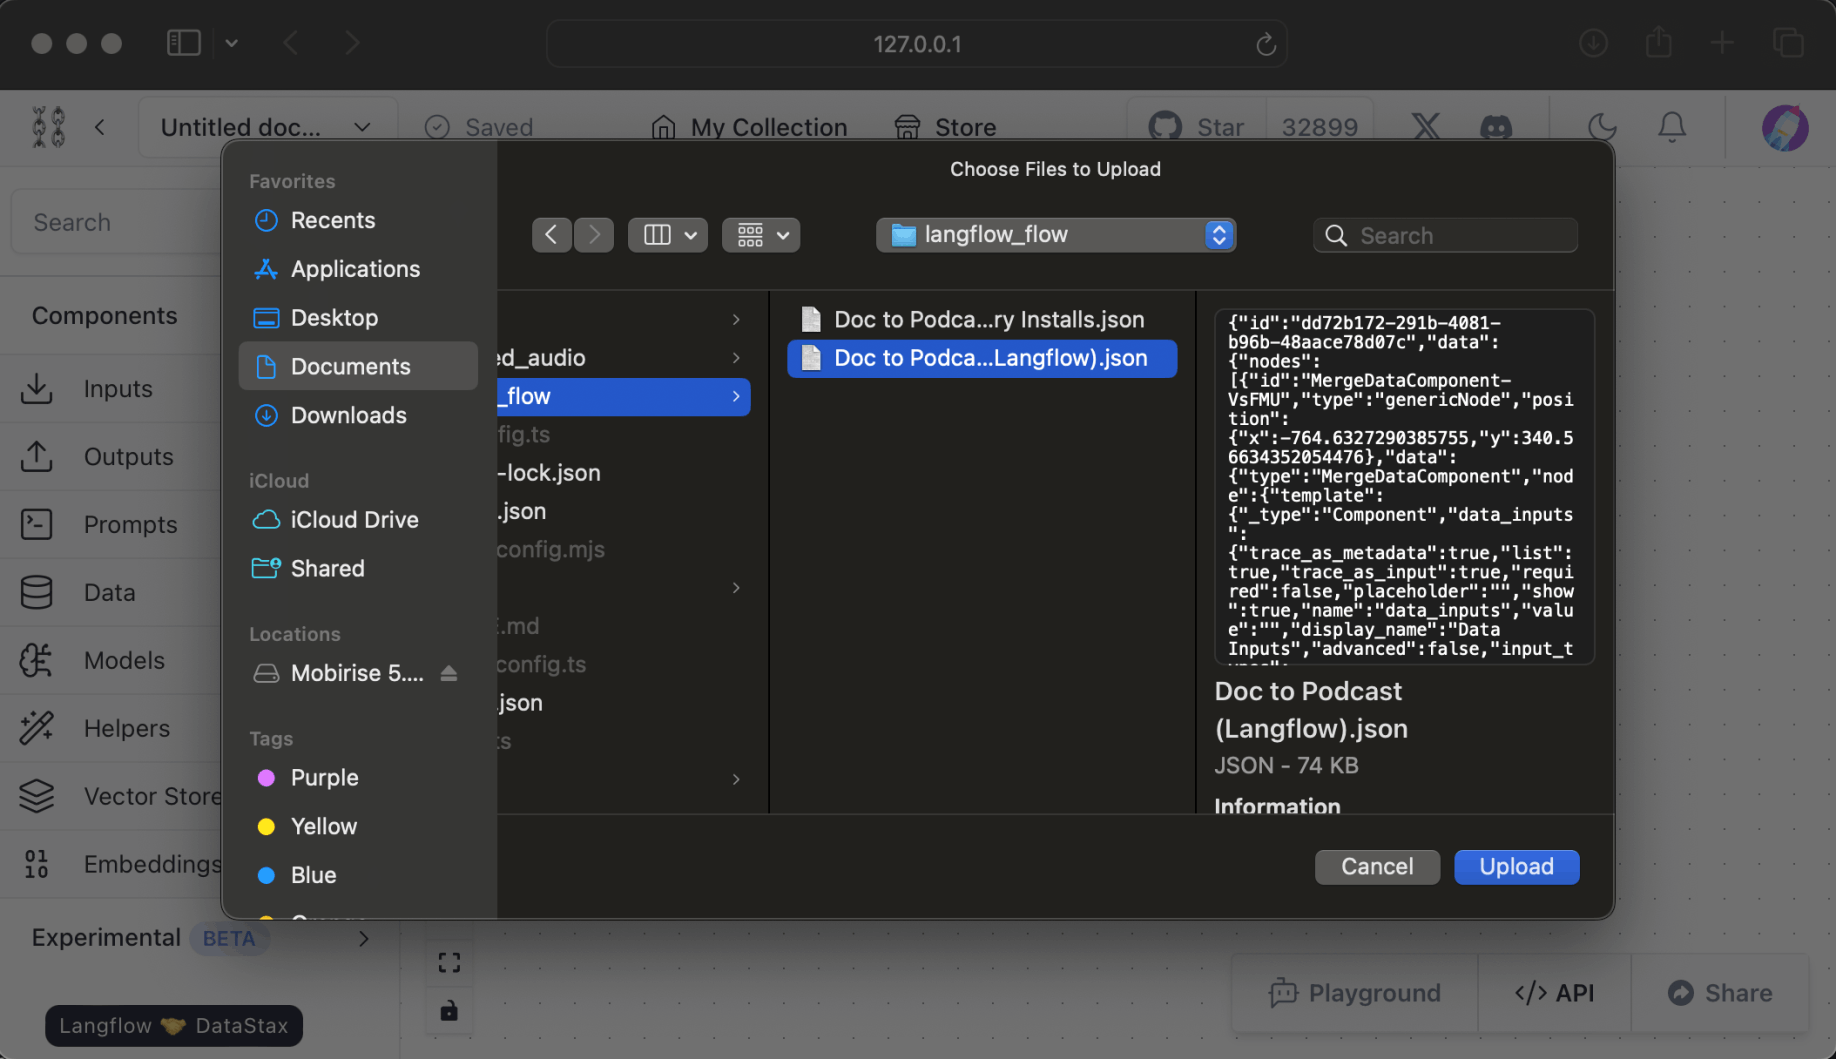
Task: Open the Store link
Action: point(945,127)
